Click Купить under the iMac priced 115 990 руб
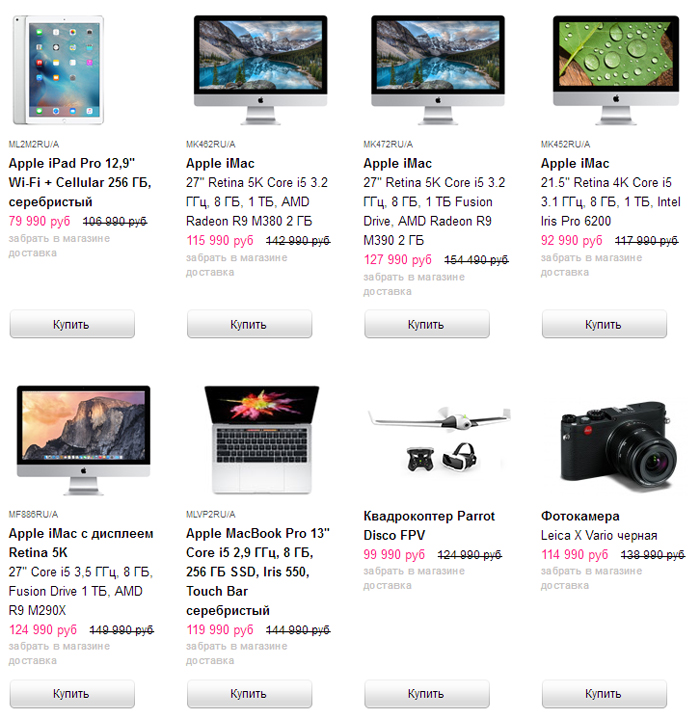 tap(250, 324)
